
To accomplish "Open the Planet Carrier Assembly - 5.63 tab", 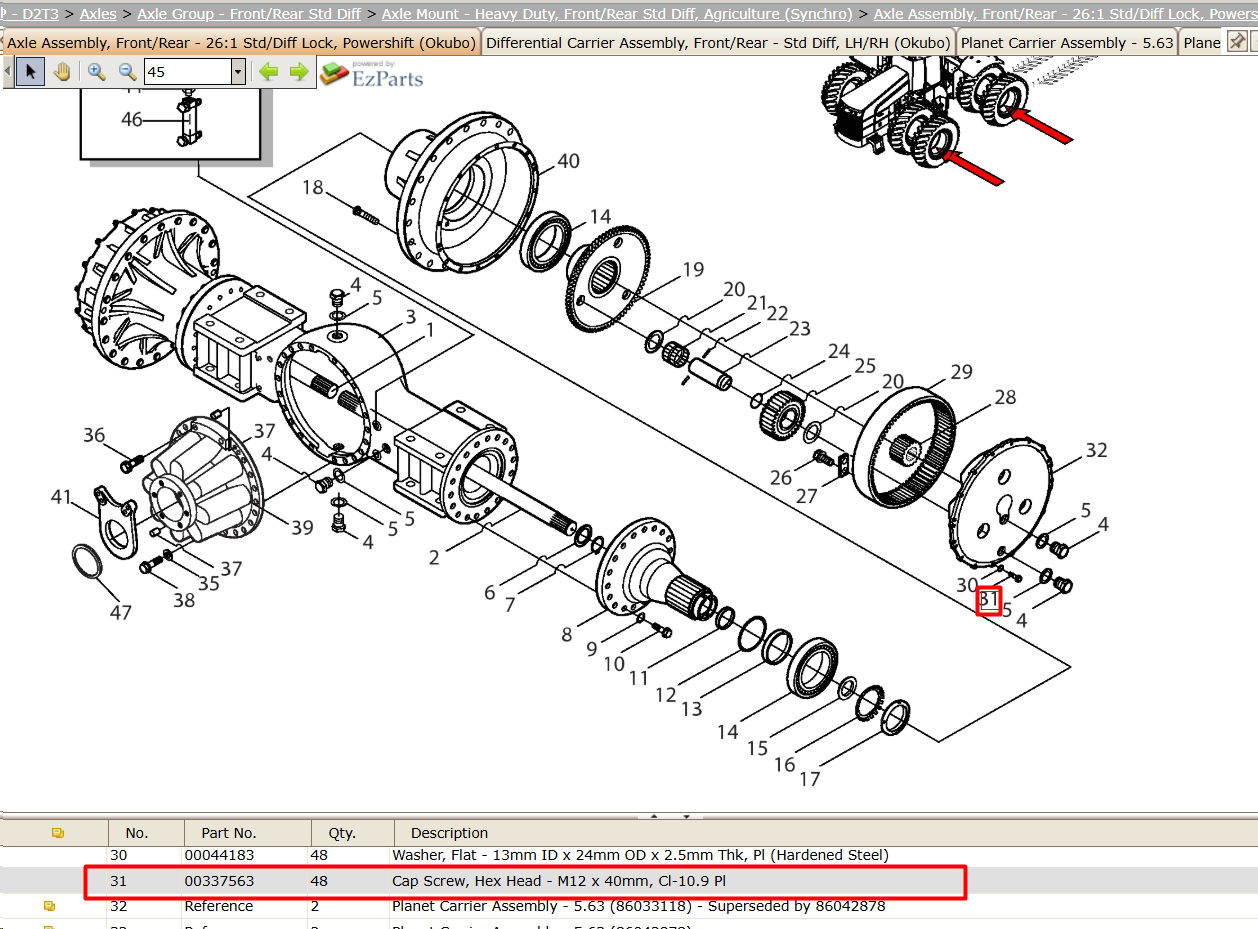I will (1067, 43).
